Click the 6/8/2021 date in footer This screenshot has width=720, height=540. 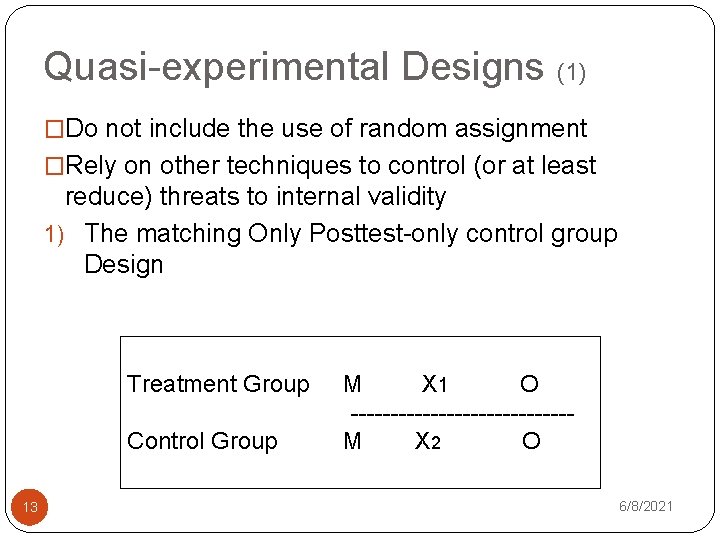(646, 506)
